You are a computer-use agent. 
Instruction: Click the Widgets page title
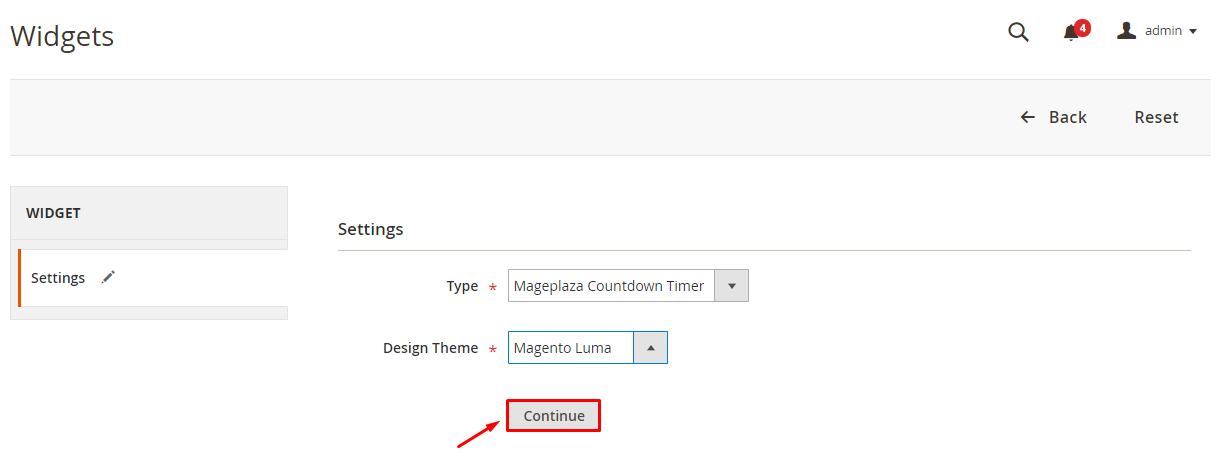pos(62,37)
